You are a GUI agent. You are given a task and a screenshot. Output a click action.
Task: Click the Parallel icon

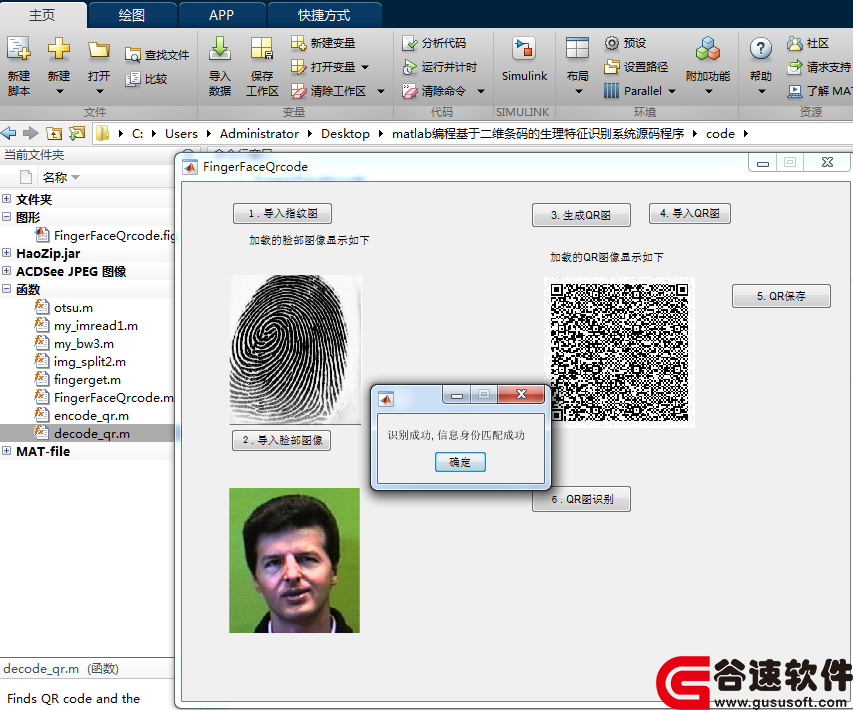point(611,91)
